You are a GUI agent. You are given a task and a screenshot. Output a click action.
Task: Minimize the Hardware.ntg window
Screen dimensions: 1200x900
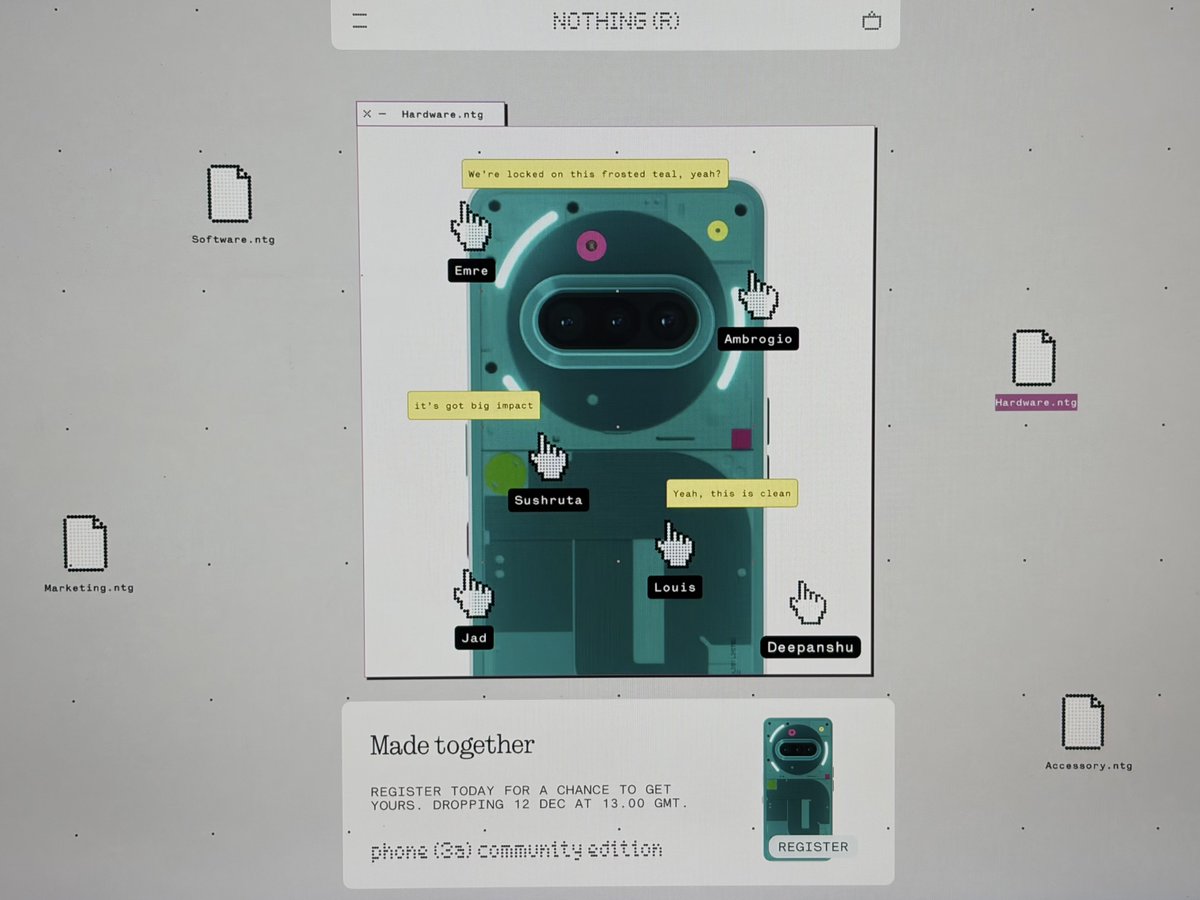382,114
